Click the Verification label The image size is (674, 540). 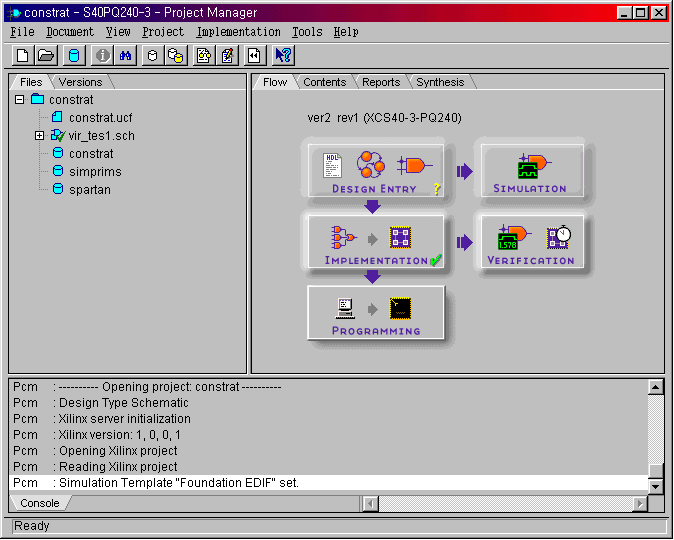(x=531, y=260)
